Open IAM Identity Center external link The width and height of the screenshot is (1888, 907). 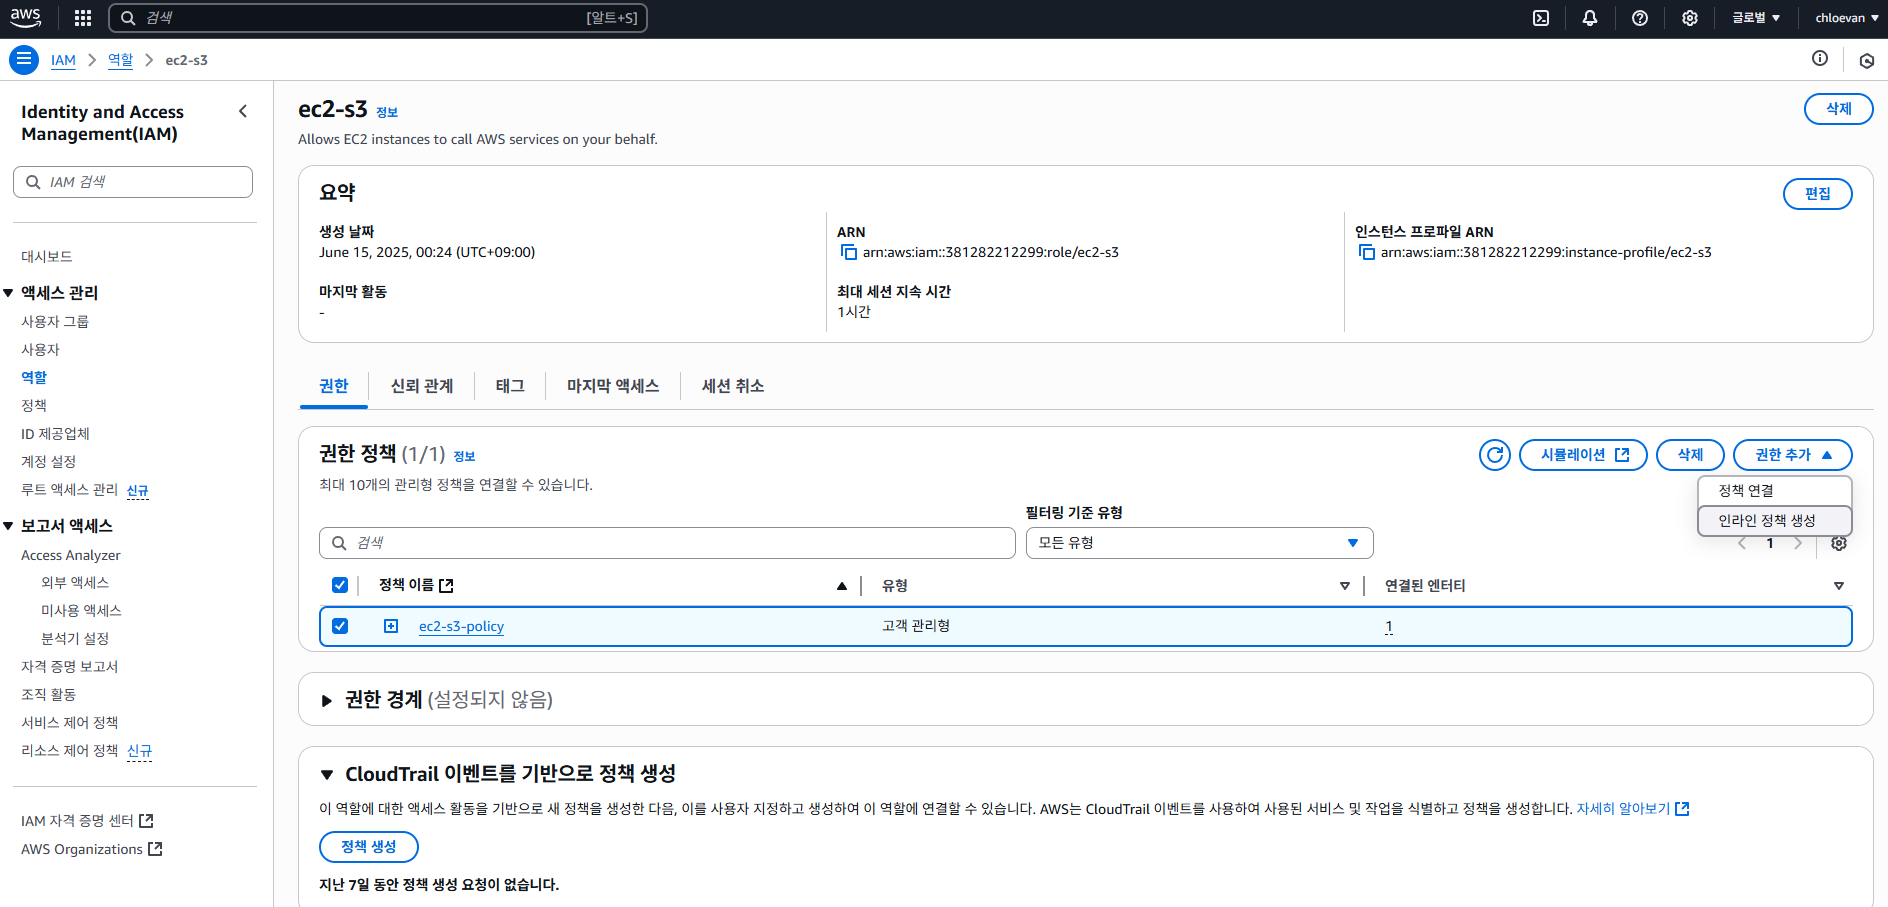[87, 821]
